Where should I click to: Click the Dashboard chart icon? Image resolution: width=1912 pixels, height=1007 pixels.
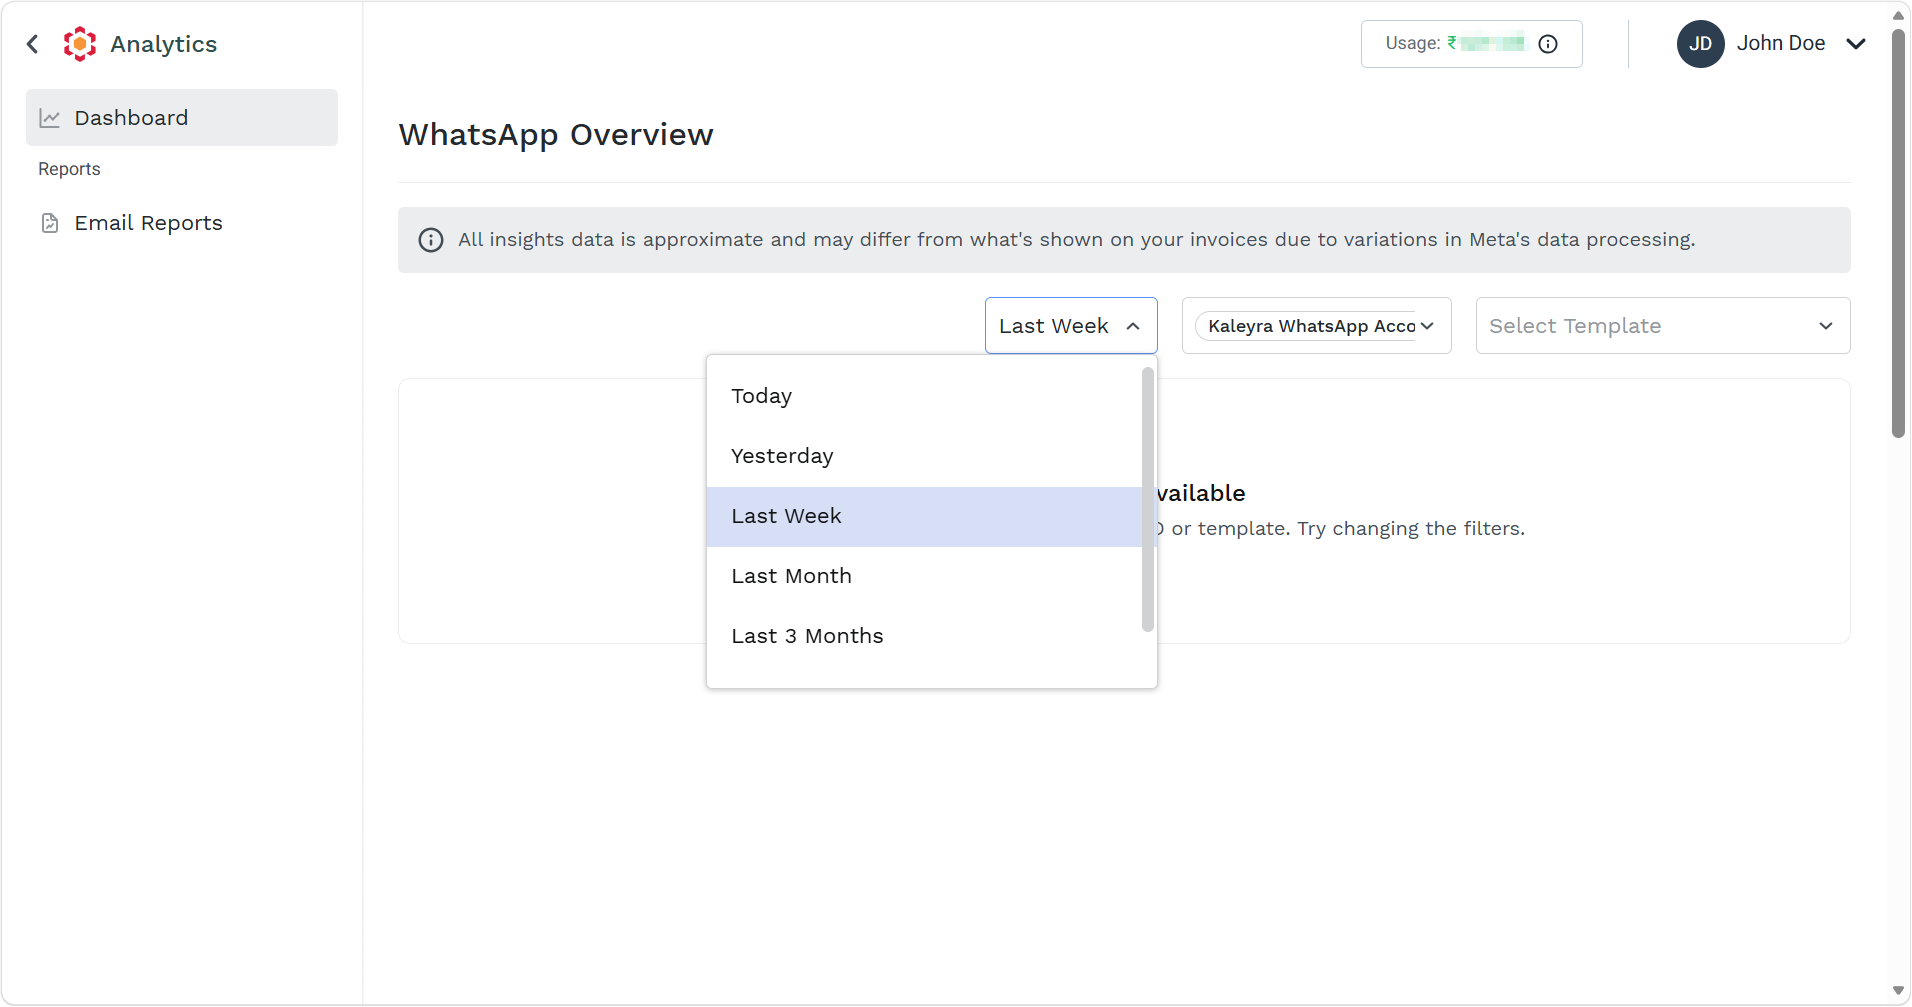tap(50, 118)
